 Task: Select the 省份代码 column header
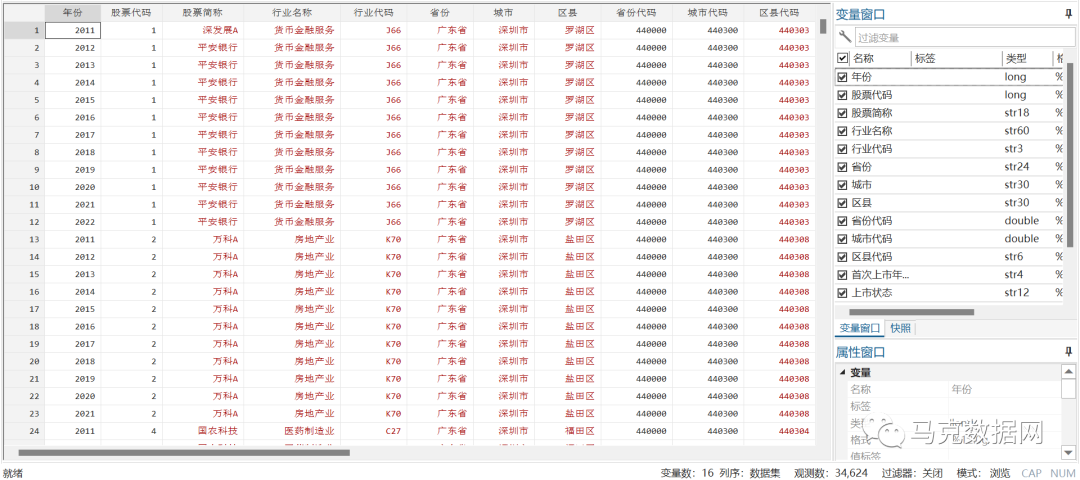click(x=636, y=13)
